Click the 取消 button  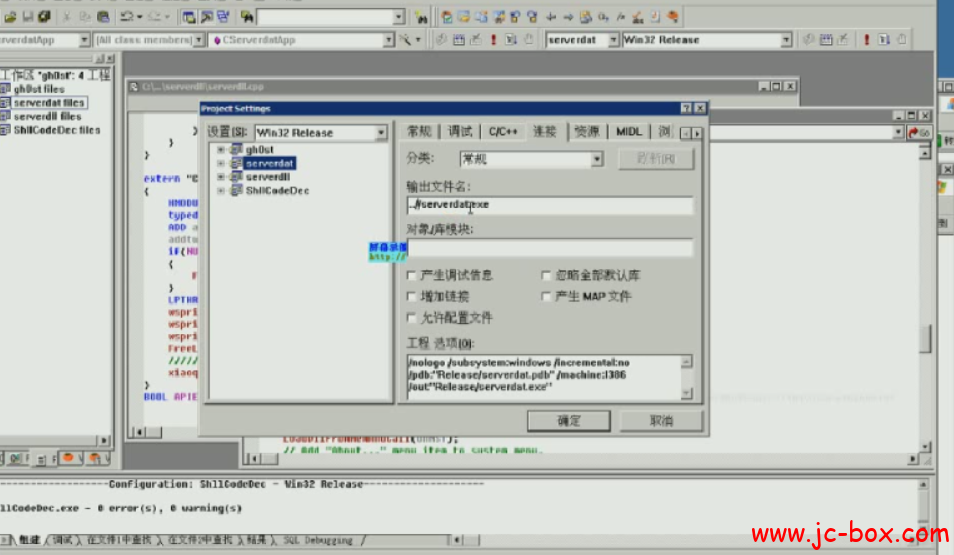[661, 421]
